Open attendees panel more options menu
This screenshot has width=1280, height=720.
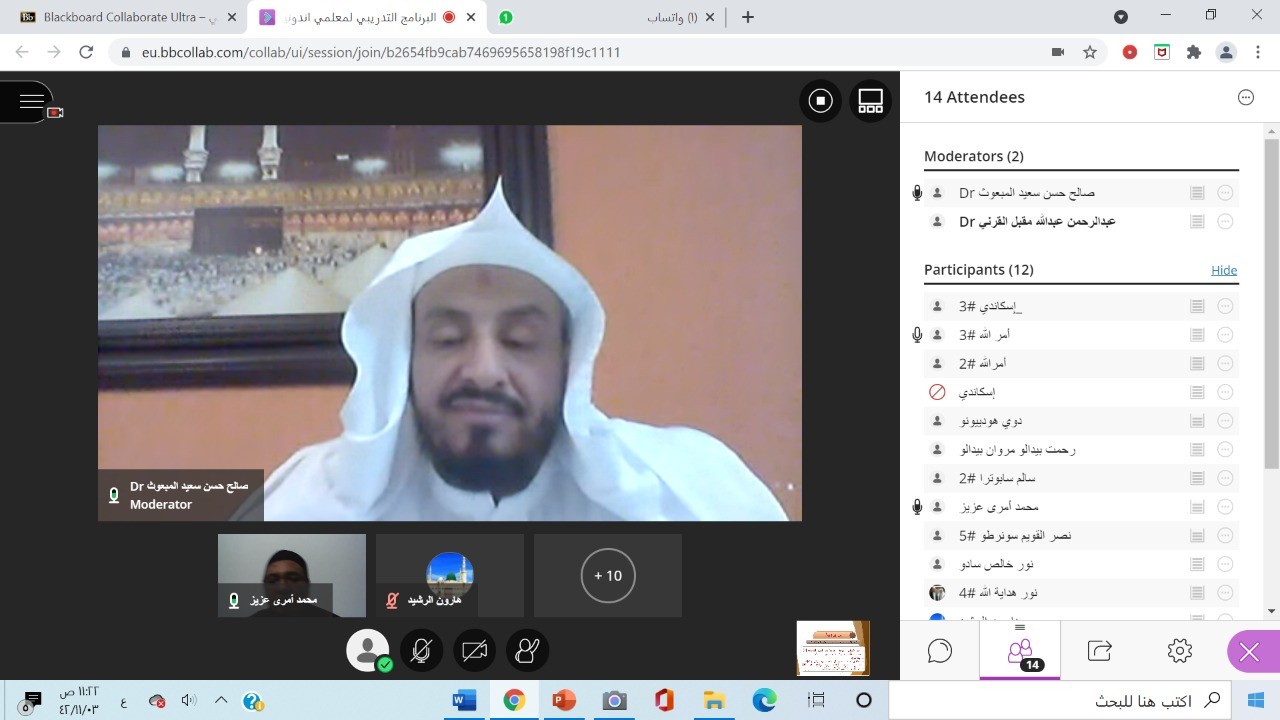[1245, 97]
